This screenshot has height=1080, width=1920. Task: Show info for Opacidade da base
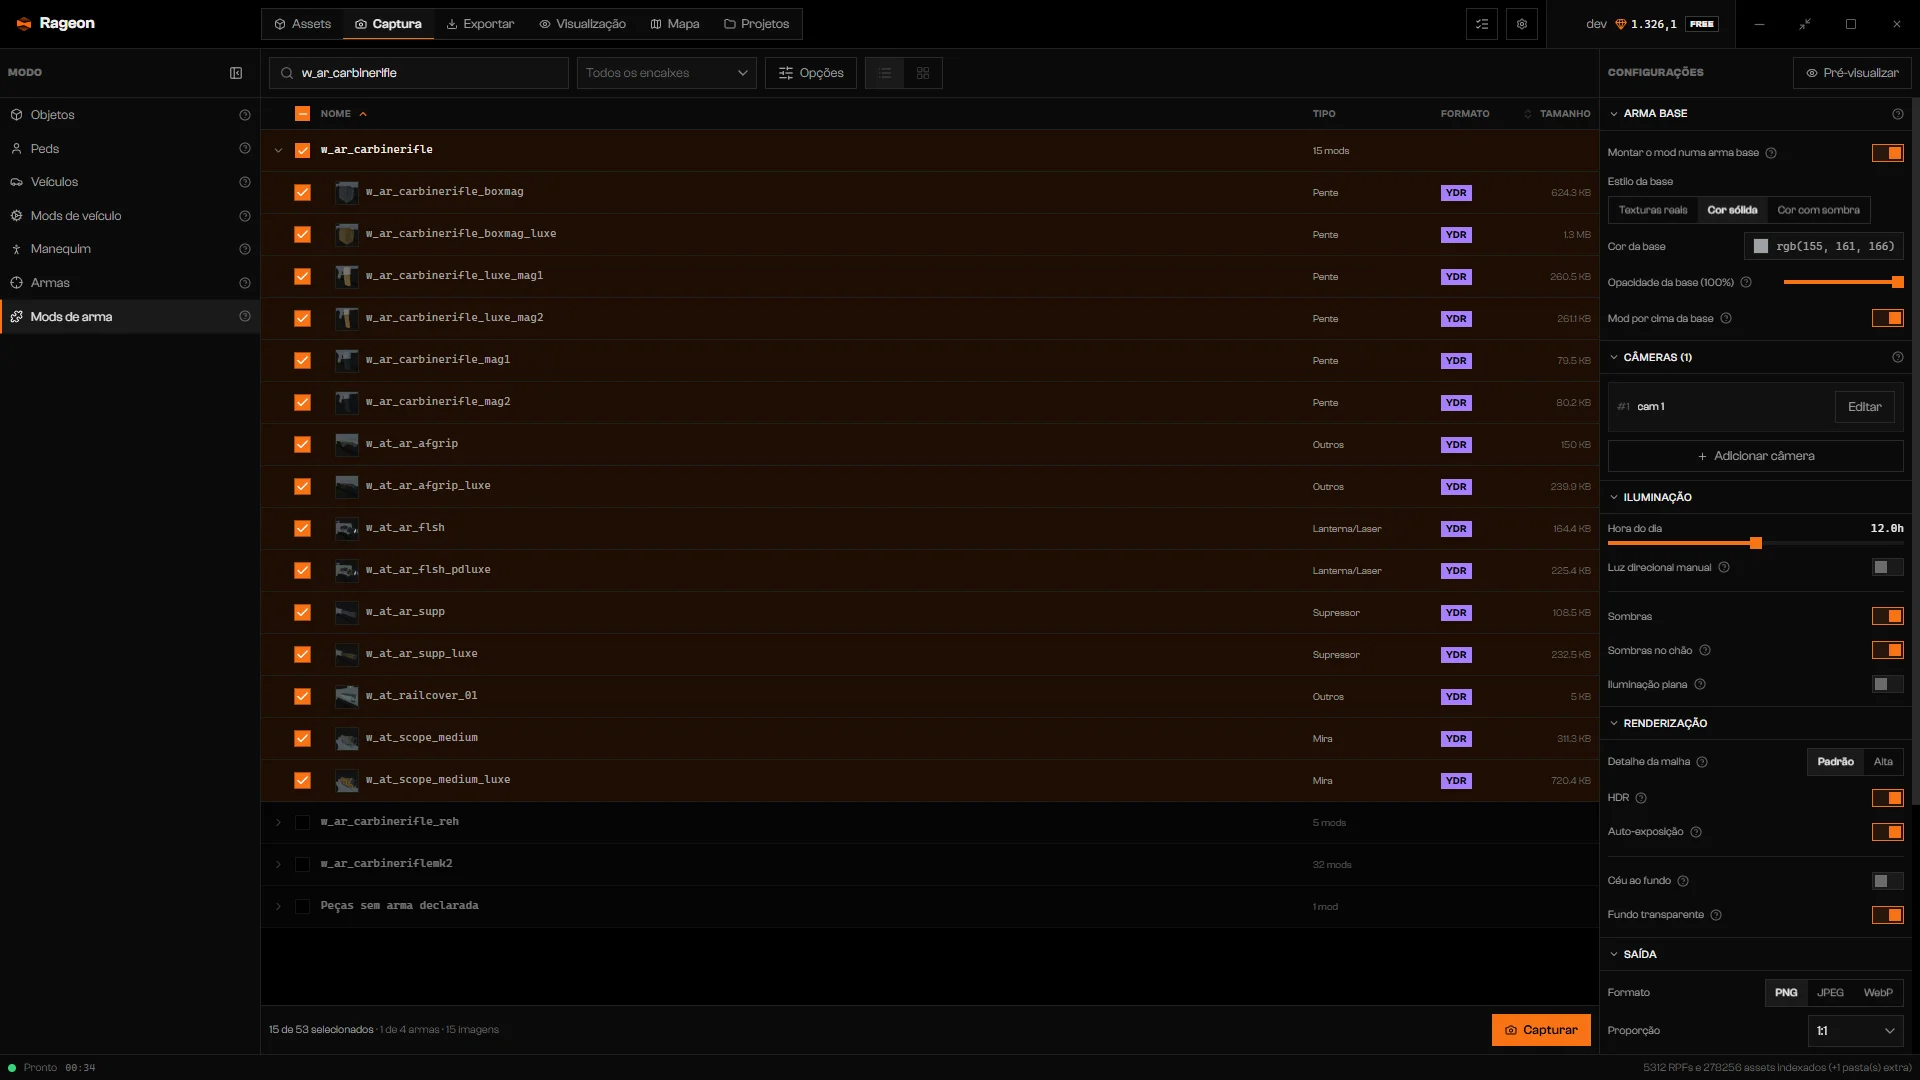[x=1746, y=283]
